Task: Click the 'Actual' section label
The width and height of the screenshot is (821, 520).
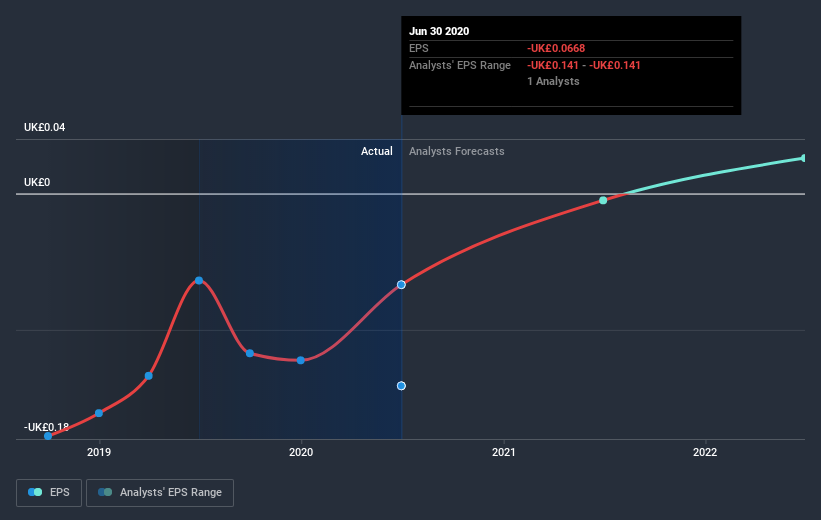Action: click(376, 151)
